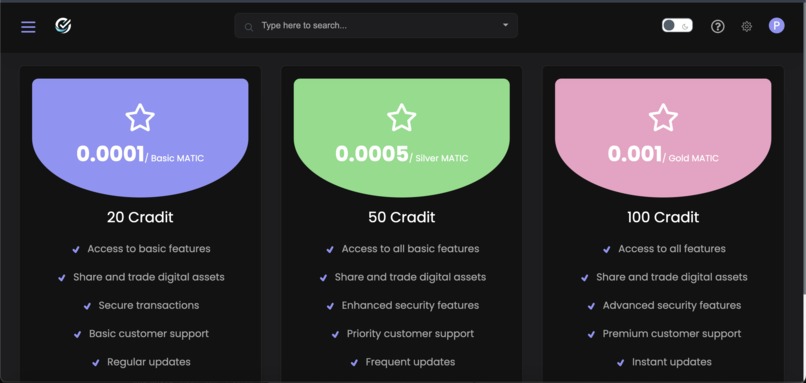The image size is (806, 383).
Task: Click the search magnifier icon
Action: click(249, 27)
